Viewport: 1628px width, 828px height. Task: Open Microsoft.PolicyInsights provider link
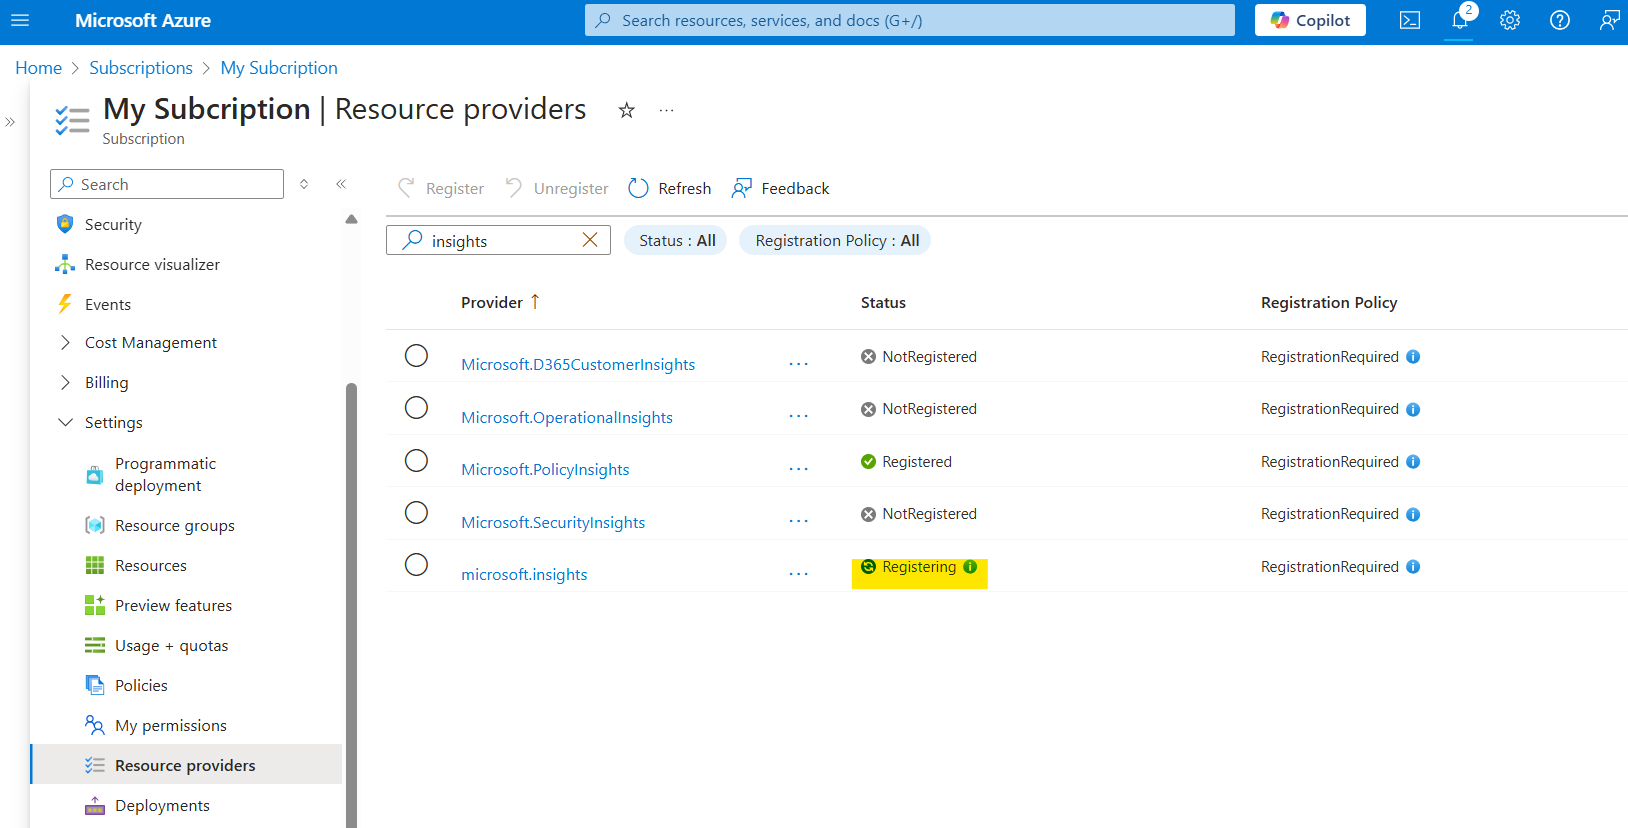pos(545,470)
